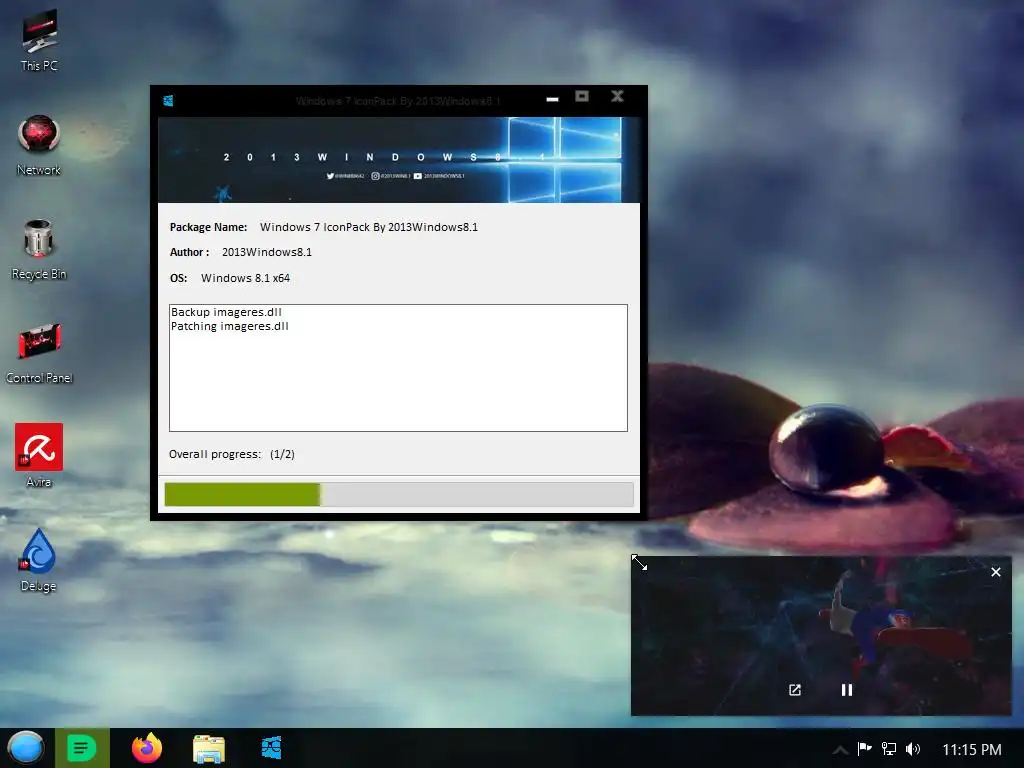Maximize the IconPack installer window
The width and height of the screenshot is (1024, 768).
click(x=582, y=97)
